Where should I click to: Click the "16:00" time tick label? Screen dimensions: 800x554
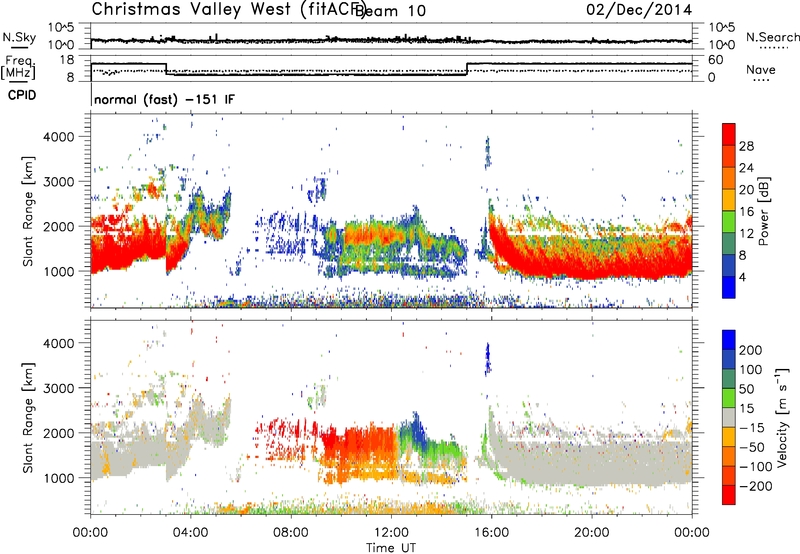pyautogui.click(x=491, y=533)
